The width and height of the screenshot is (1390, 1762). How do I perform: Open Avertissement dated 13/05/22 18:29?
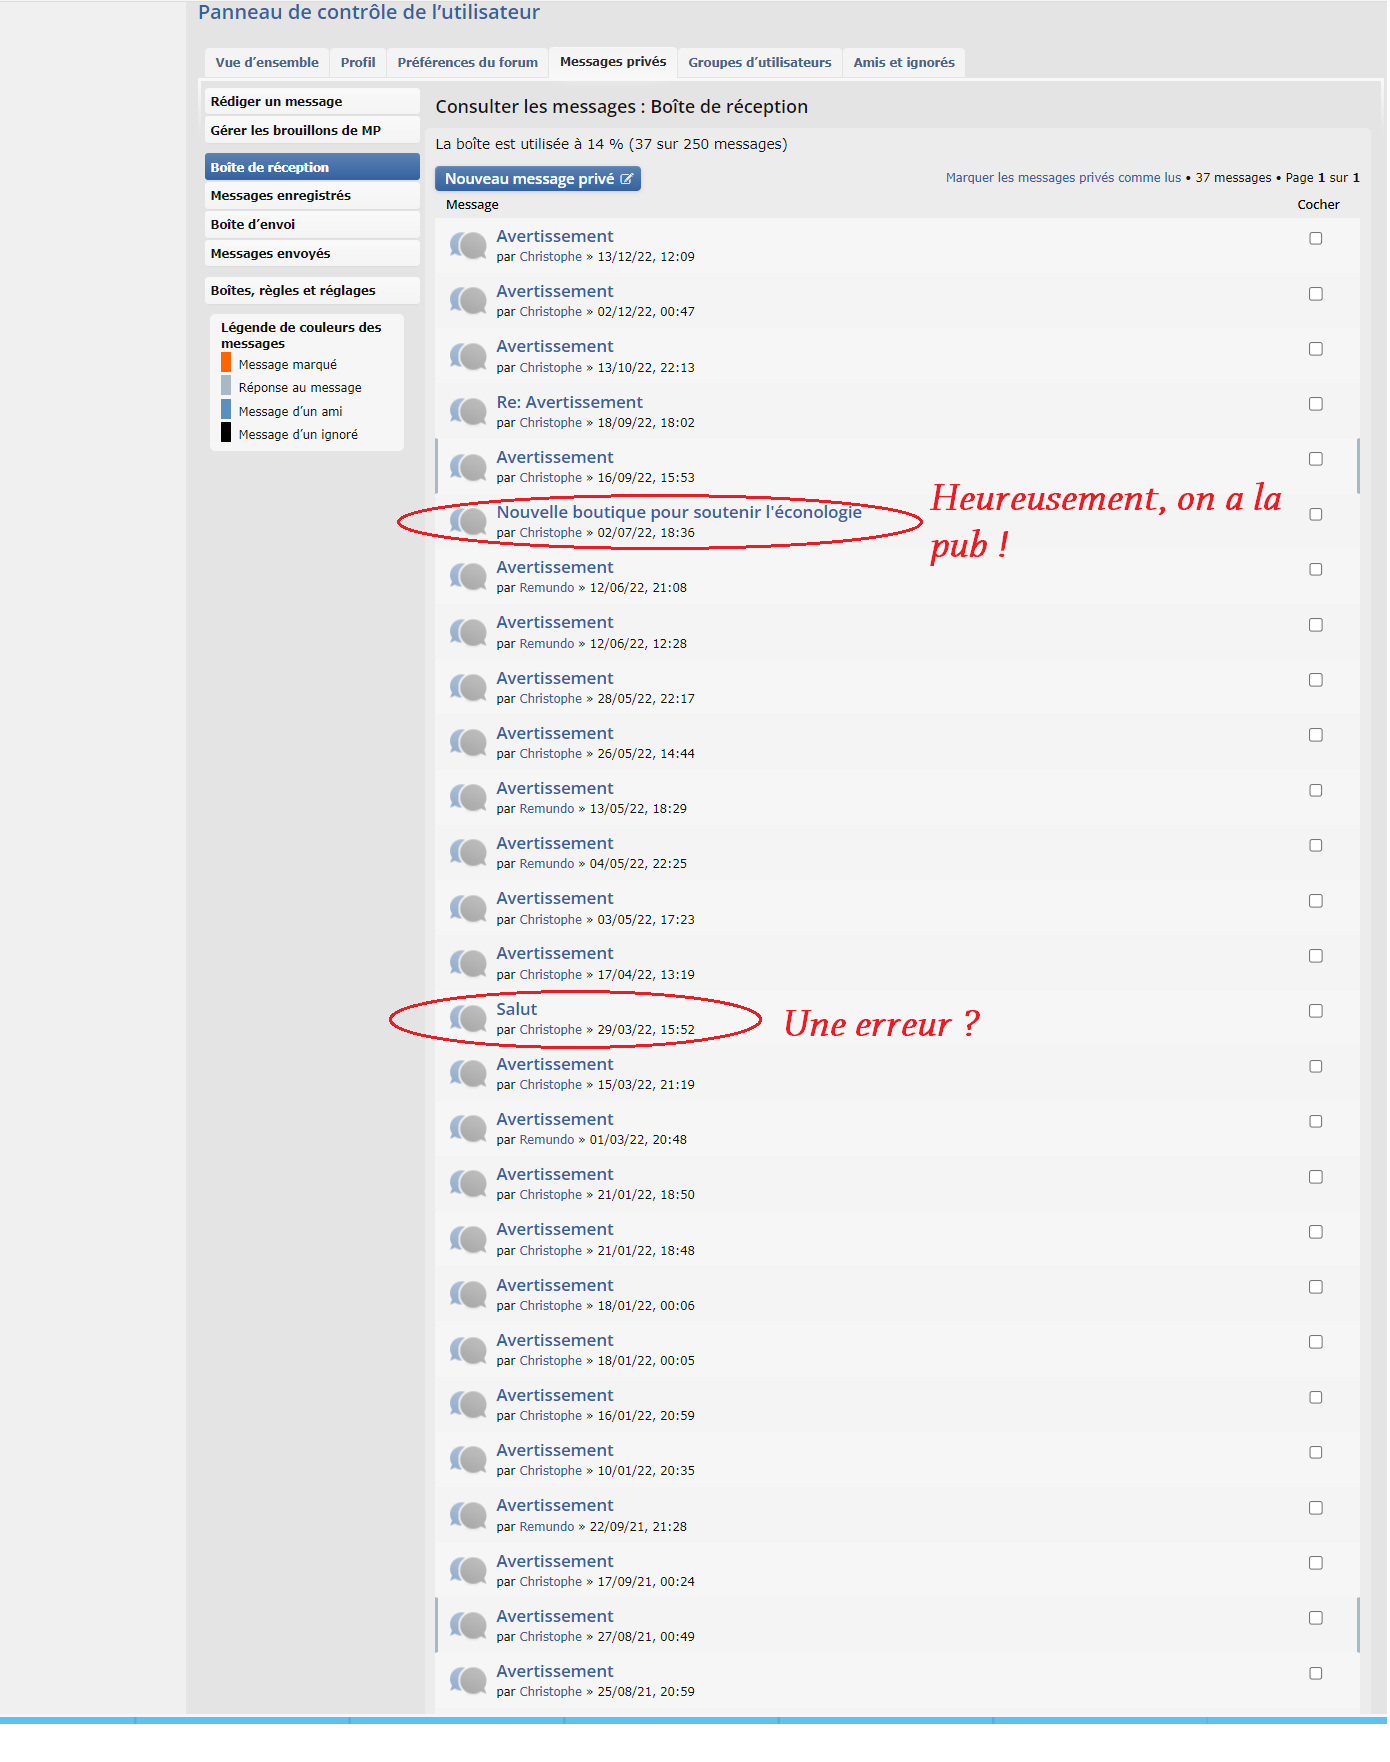click(x=555, y=788)
